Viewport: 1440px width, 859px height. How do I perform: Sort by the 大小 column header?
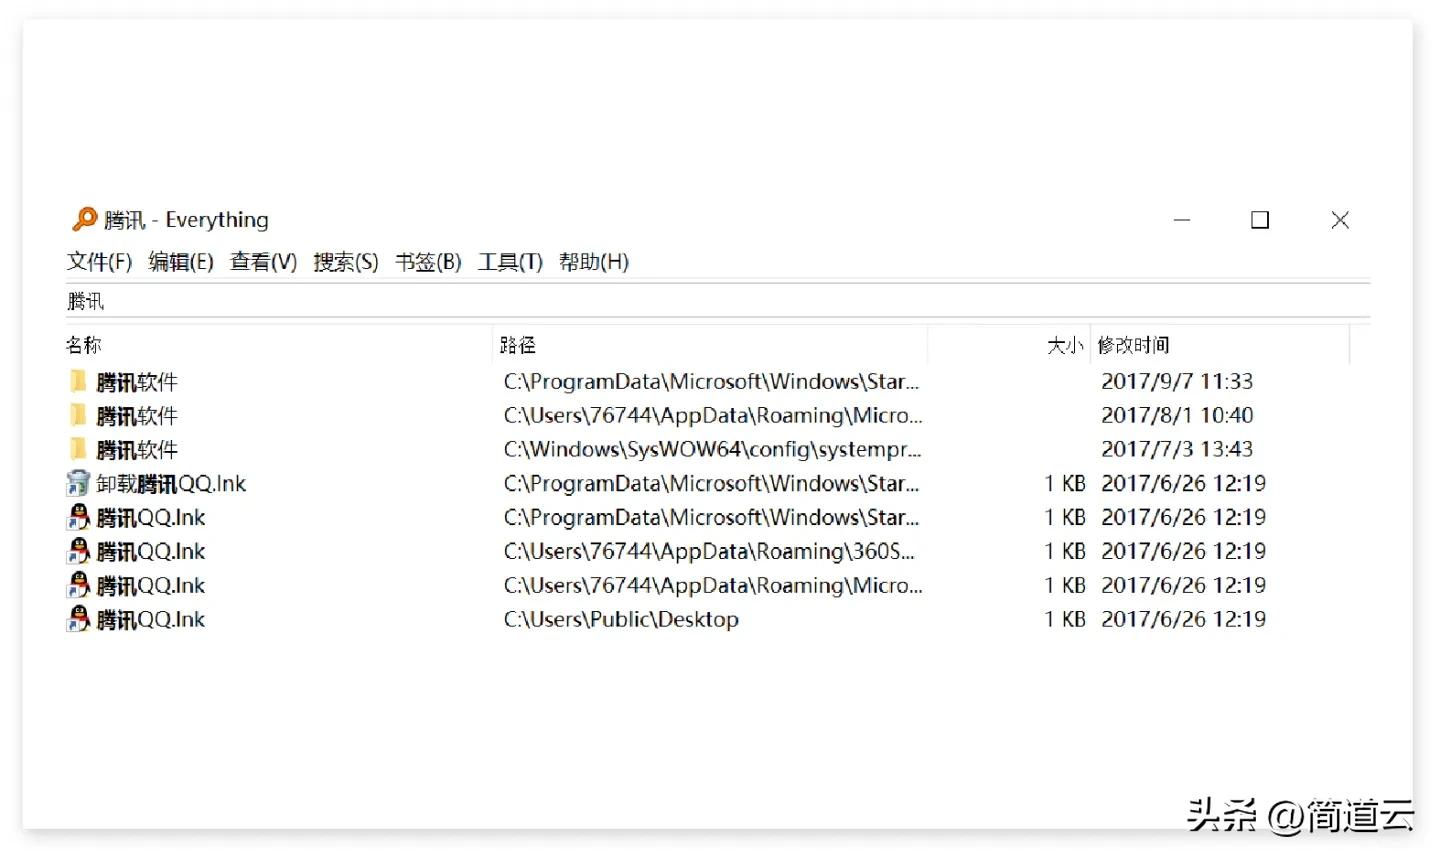click(1008, 345)
